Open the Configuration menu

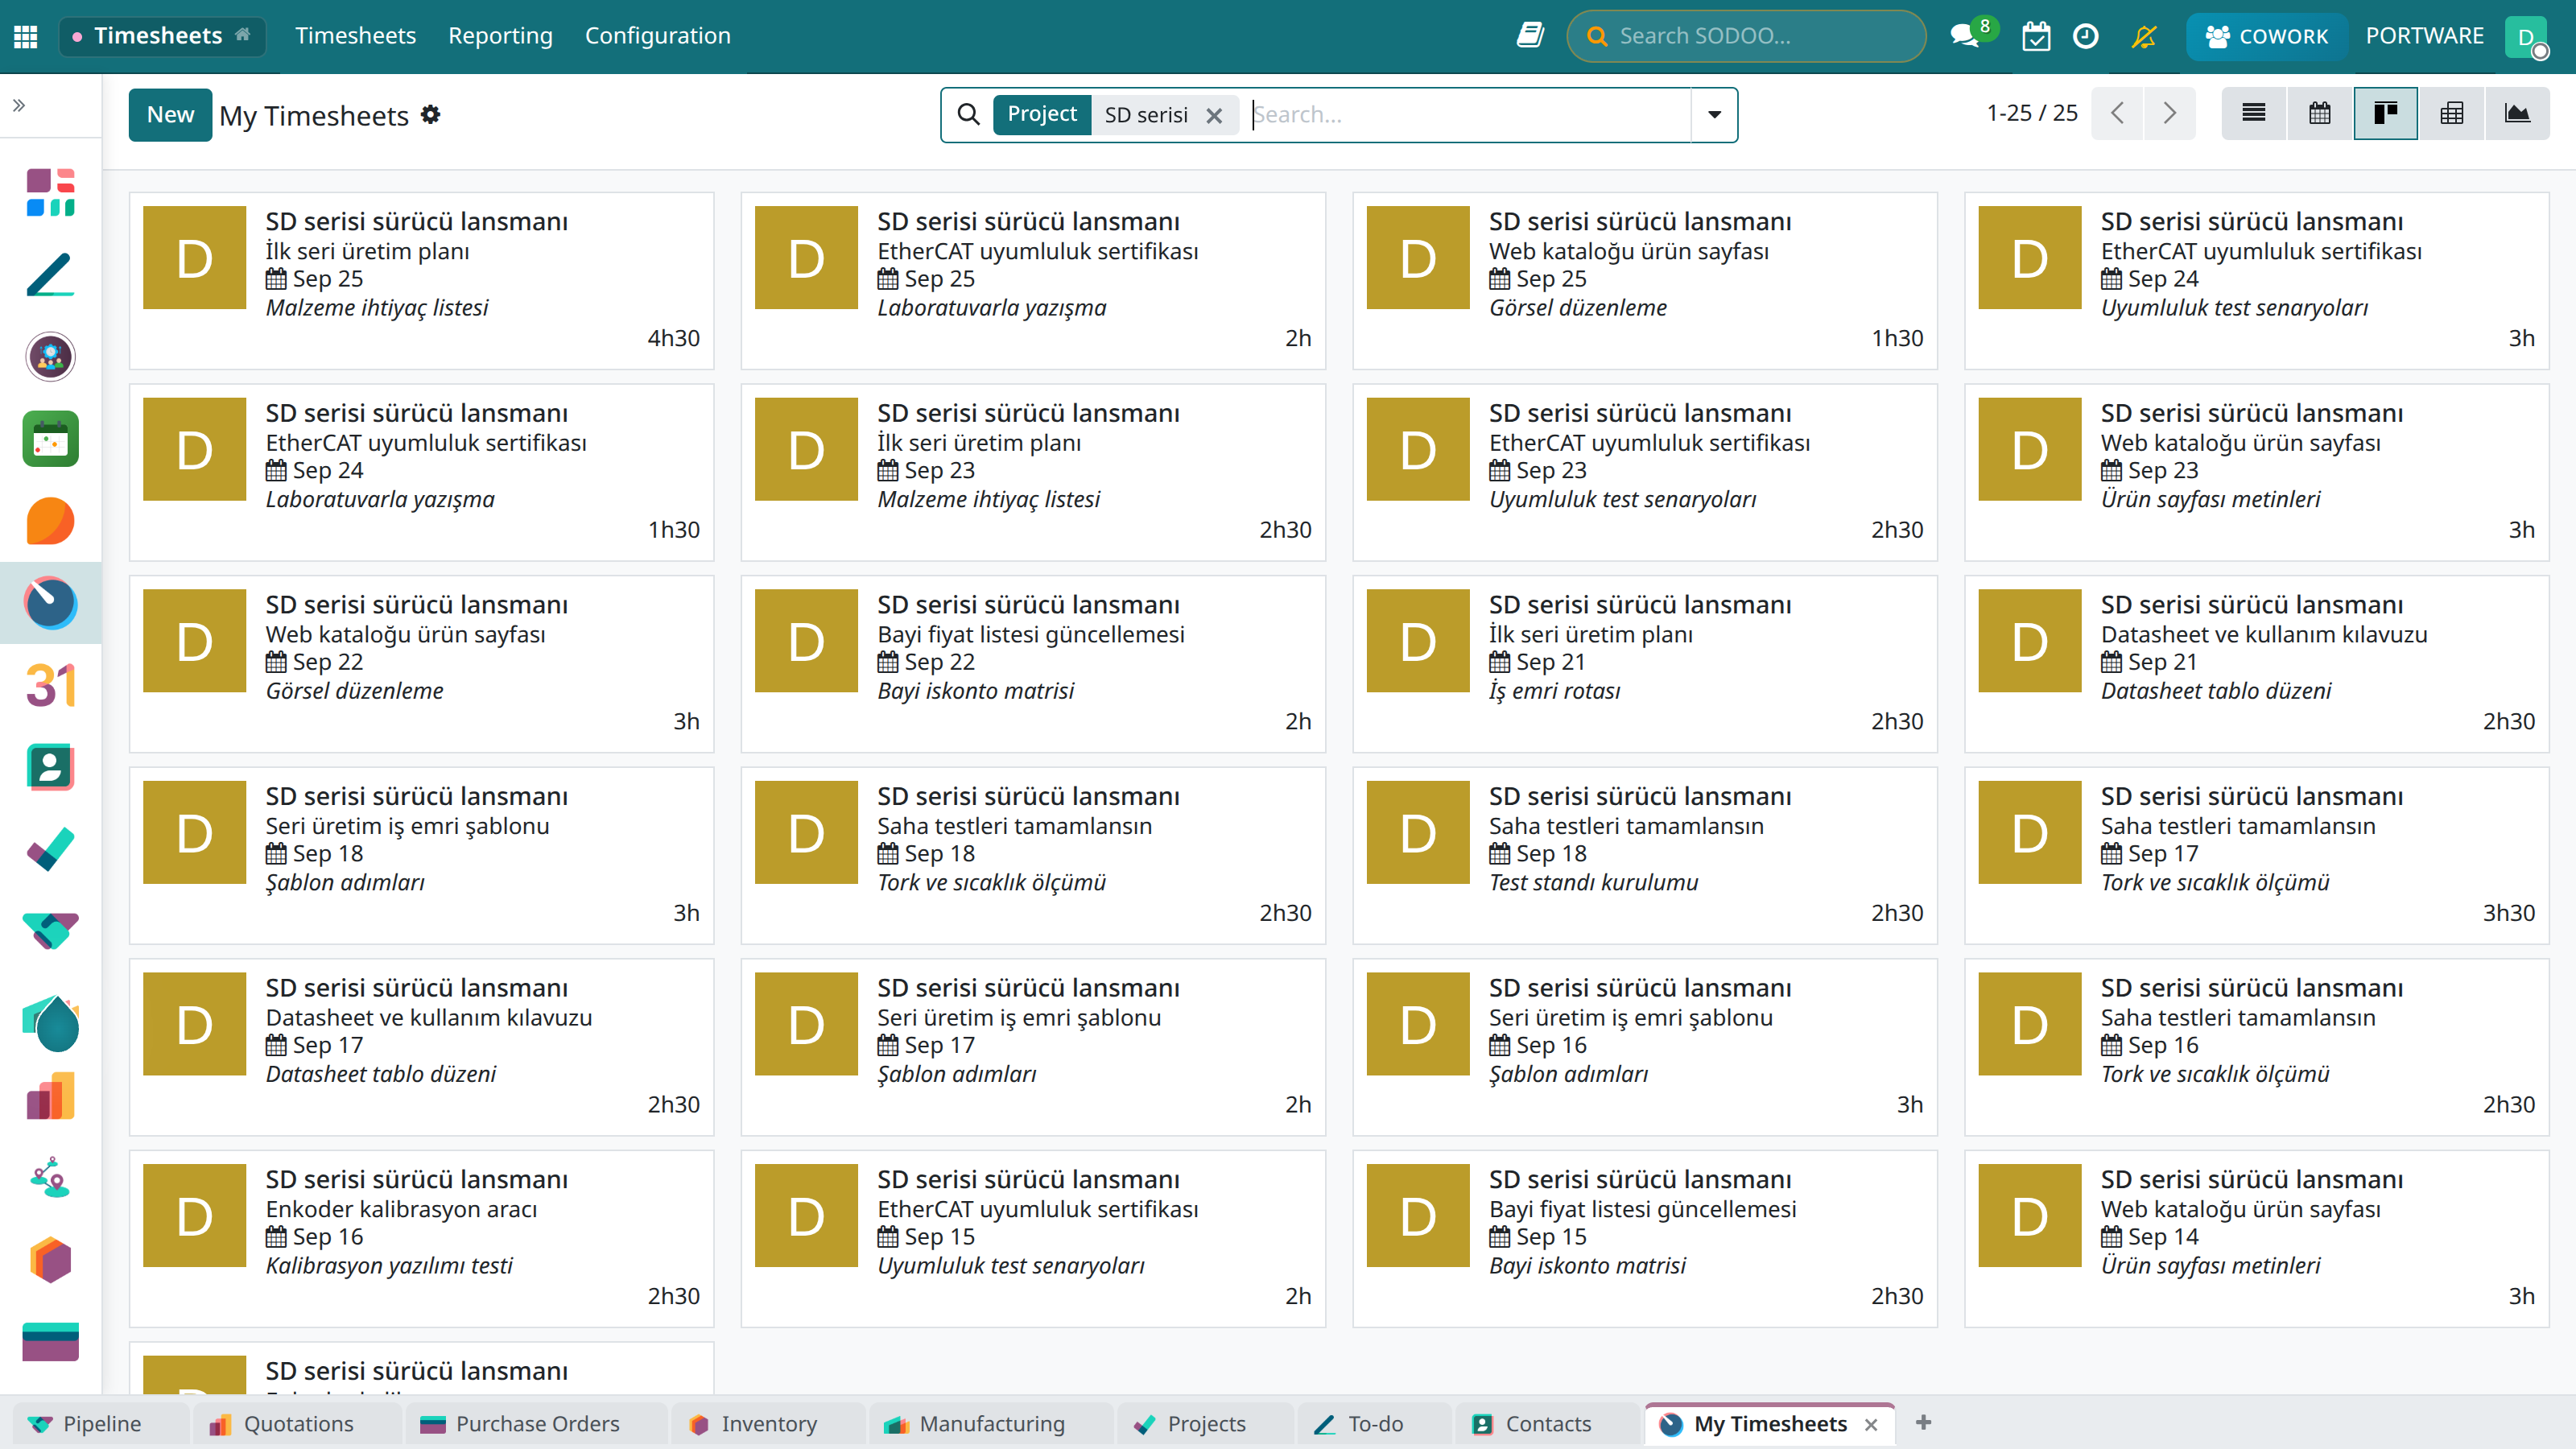[x=658, y=36]
